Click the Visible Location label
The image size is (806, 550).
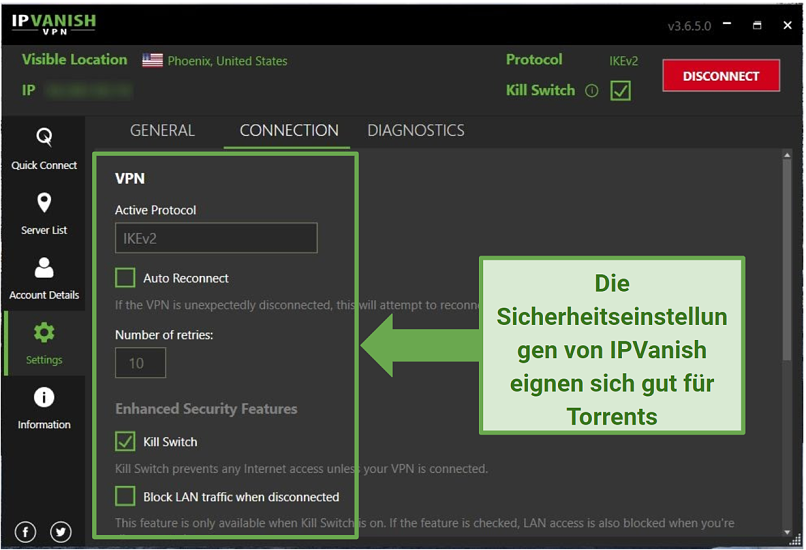point(75,60)
